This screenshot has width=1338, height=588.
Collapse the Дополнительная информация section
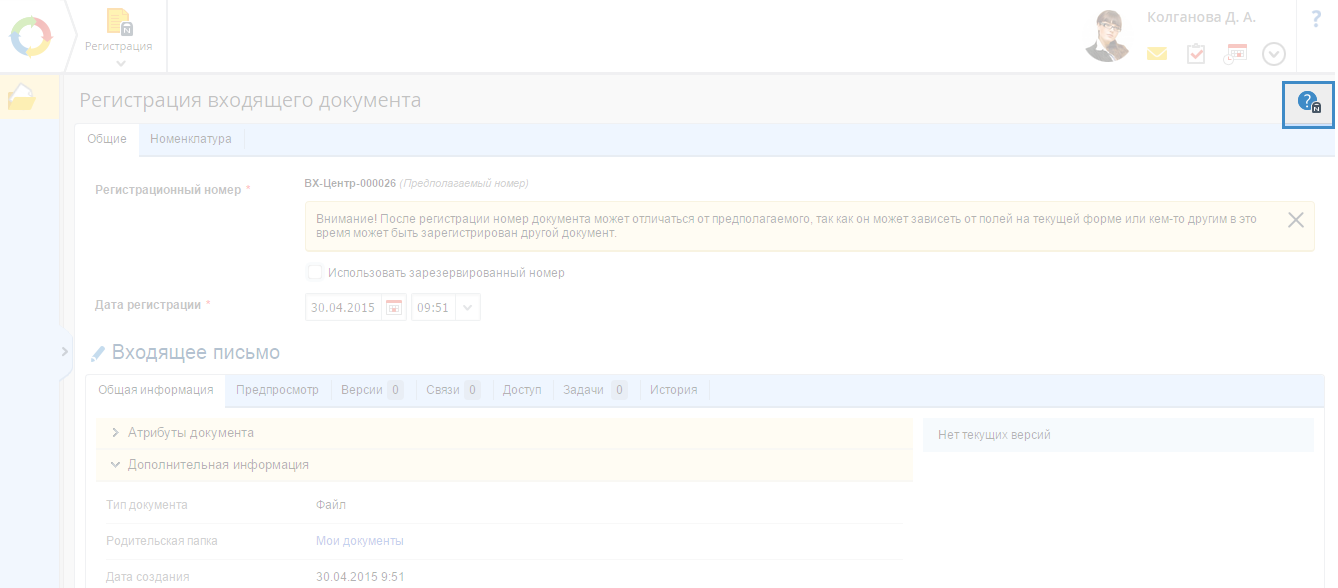[x=504, y=465]
